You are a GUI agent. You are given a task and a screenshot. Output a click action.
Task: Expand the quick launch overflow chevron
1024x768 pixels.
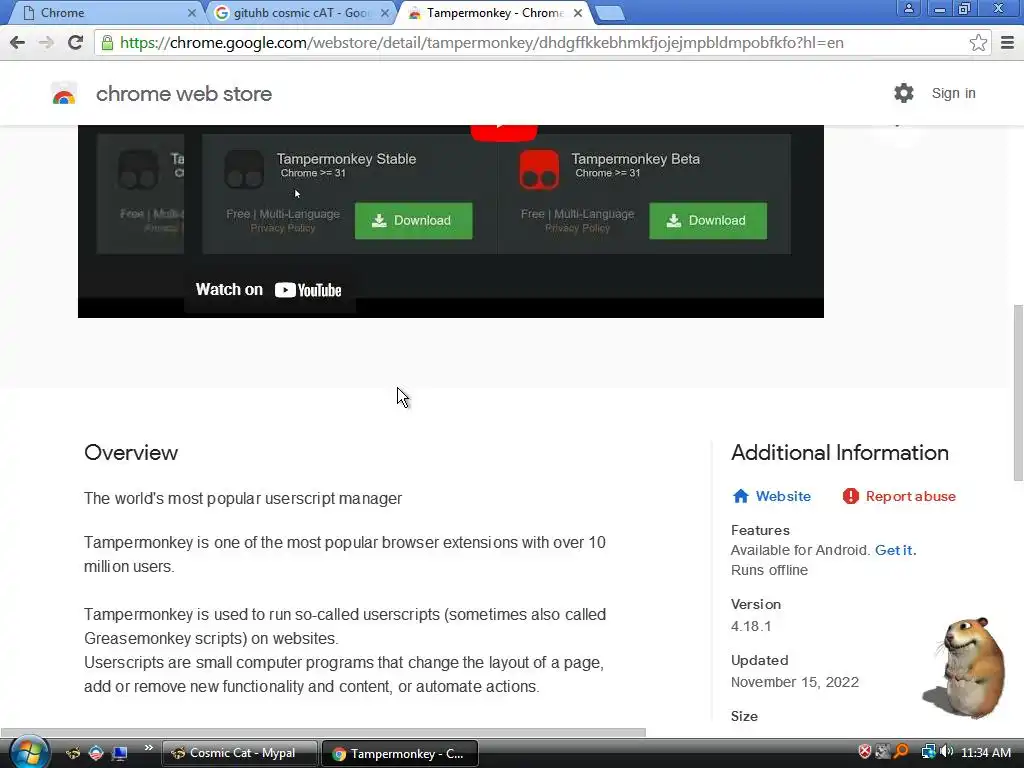click(x=148, y=748)
